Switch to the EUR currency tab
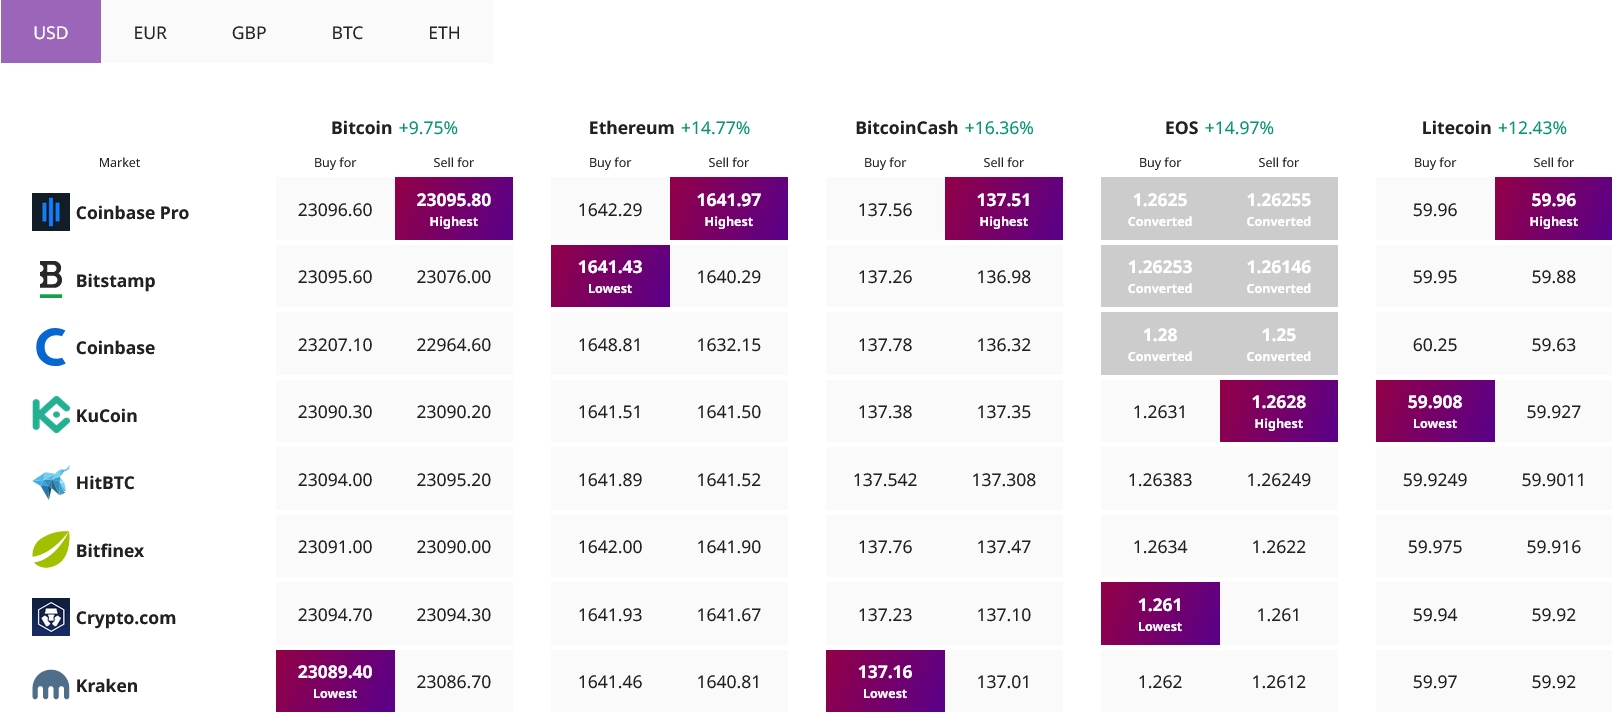1612x713 pixels. tap(150, 32)
